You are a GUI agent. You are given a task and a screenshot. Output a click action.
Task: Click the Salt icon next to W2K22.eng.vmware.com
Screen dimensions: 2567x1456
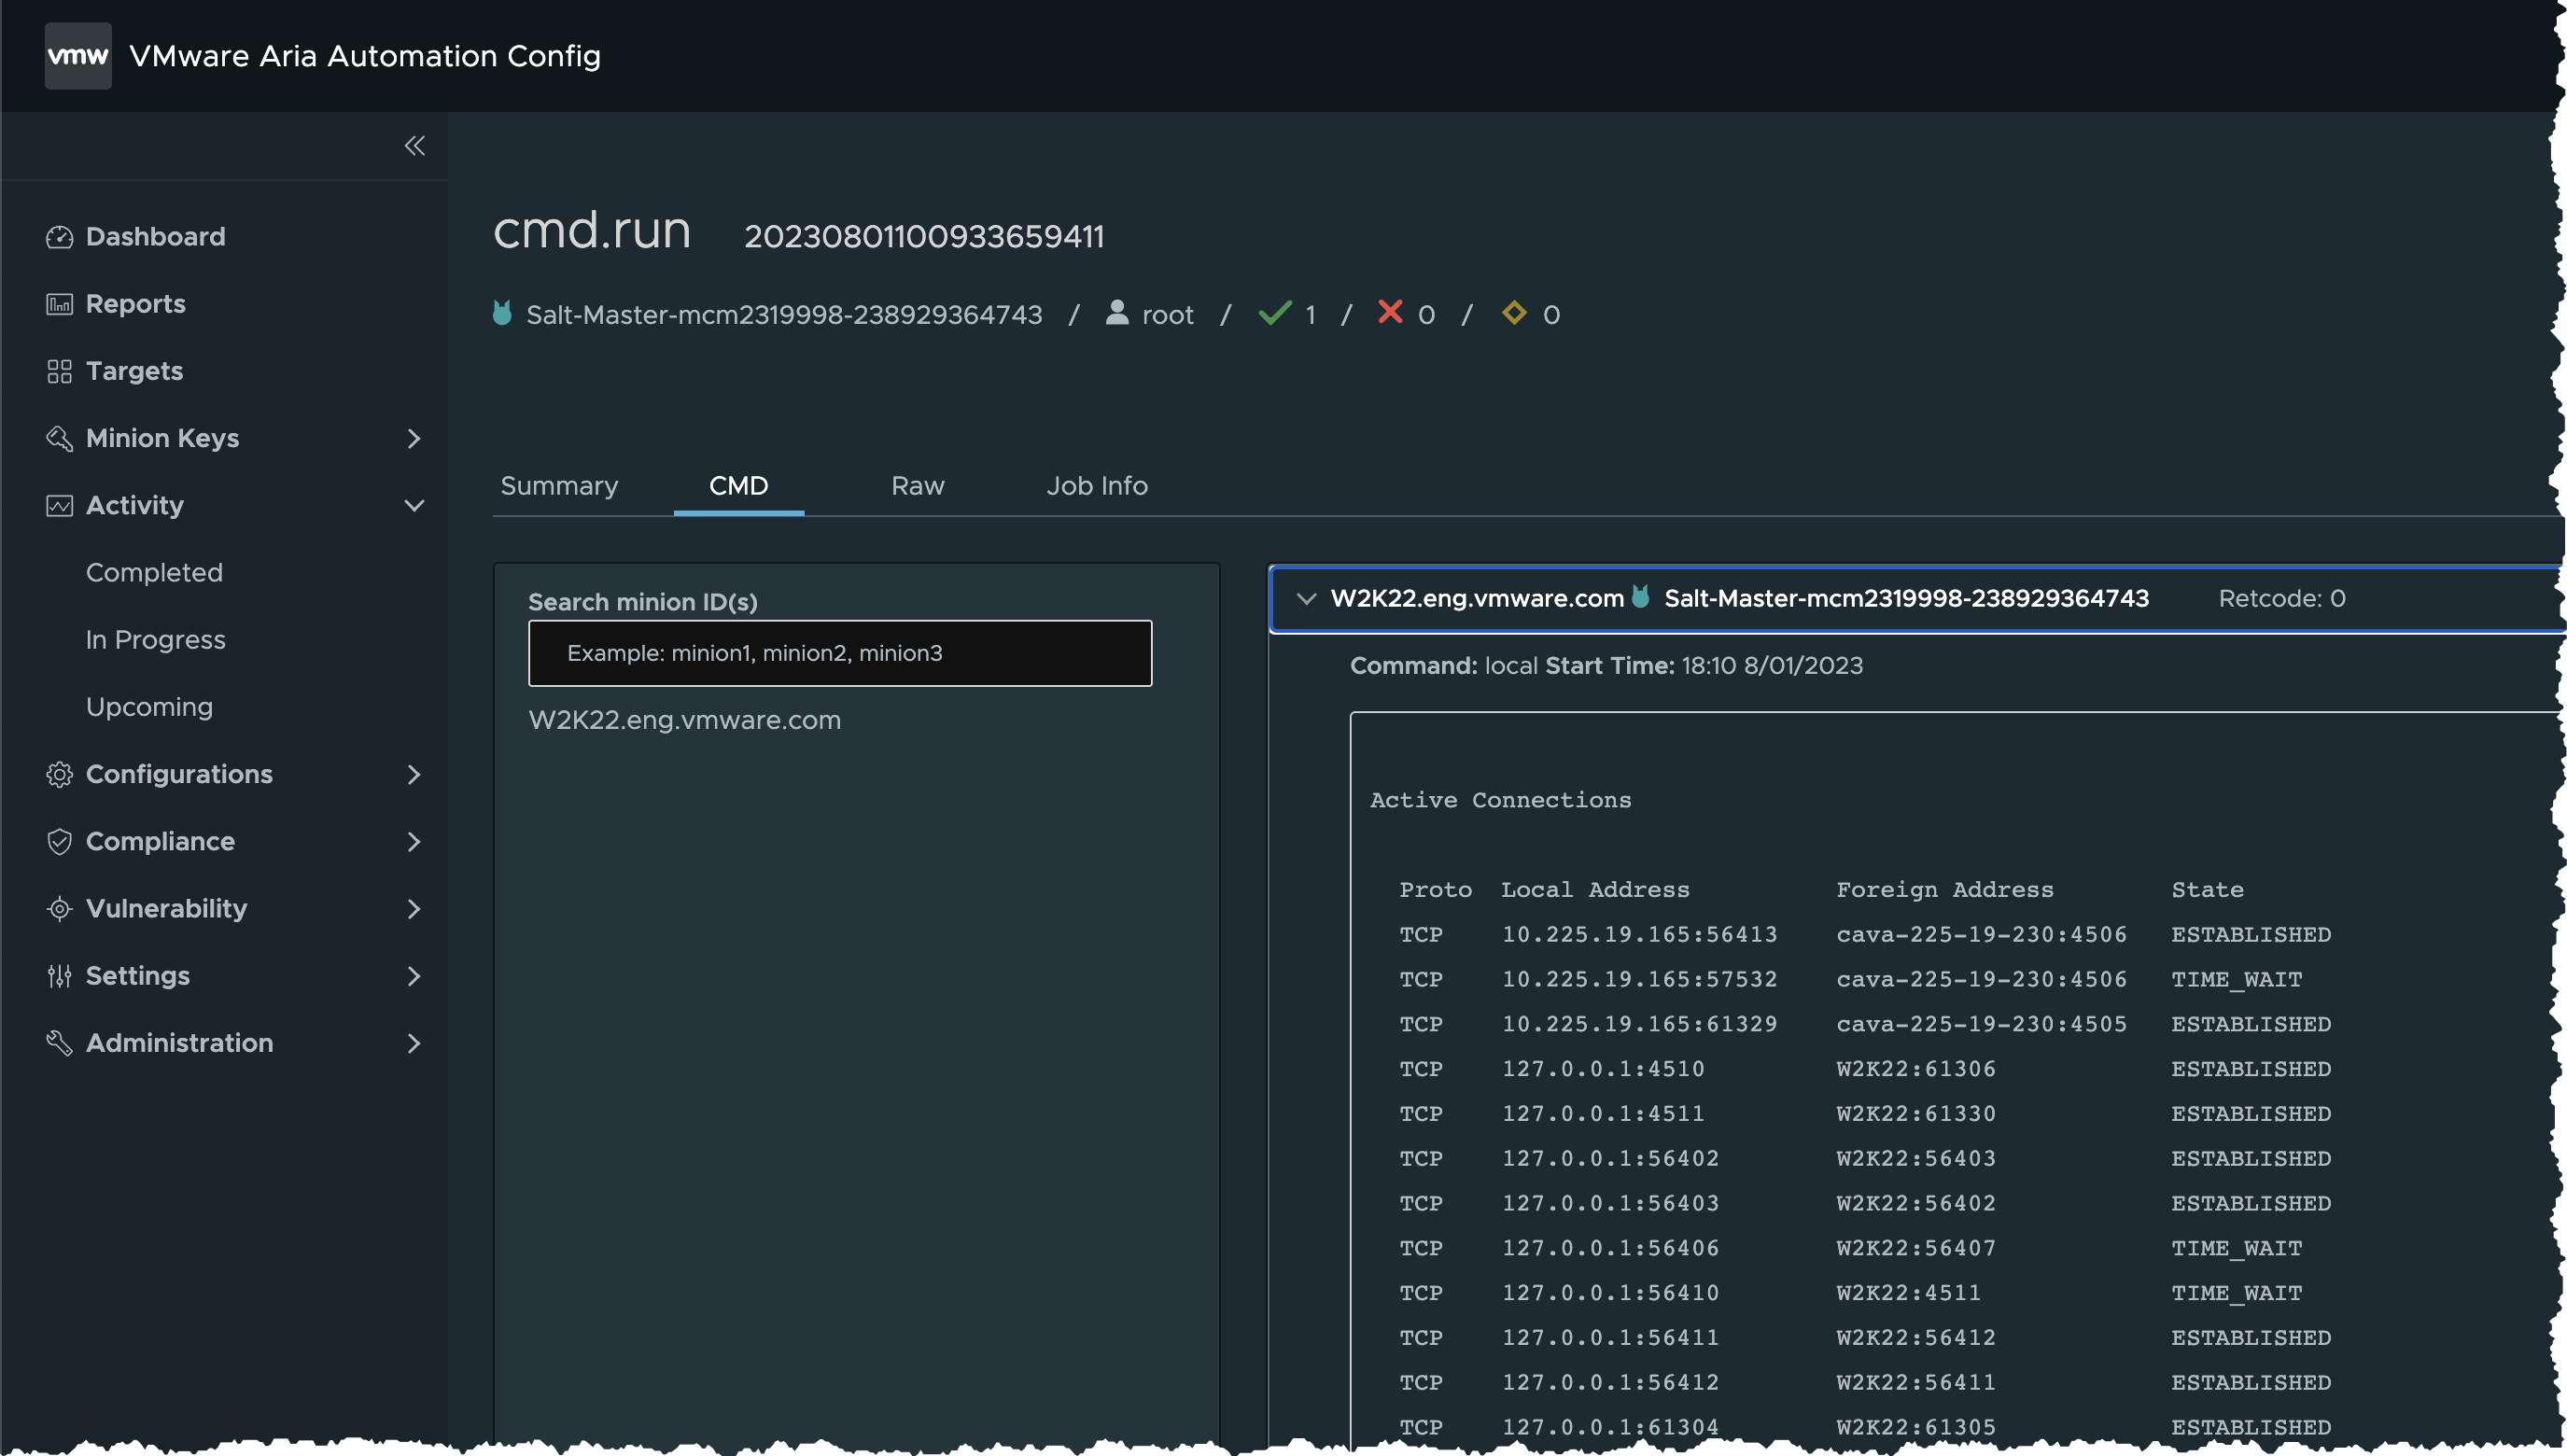tap(1641, 597)
